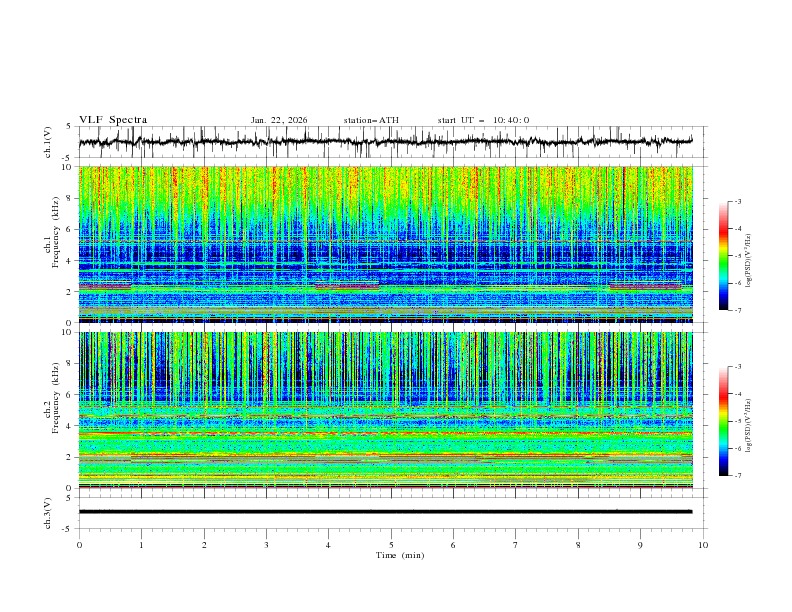The width and height of the screenshot is (792, 612).
Task: Click the "1" tick on the time axis
Action: click(142, 545)
